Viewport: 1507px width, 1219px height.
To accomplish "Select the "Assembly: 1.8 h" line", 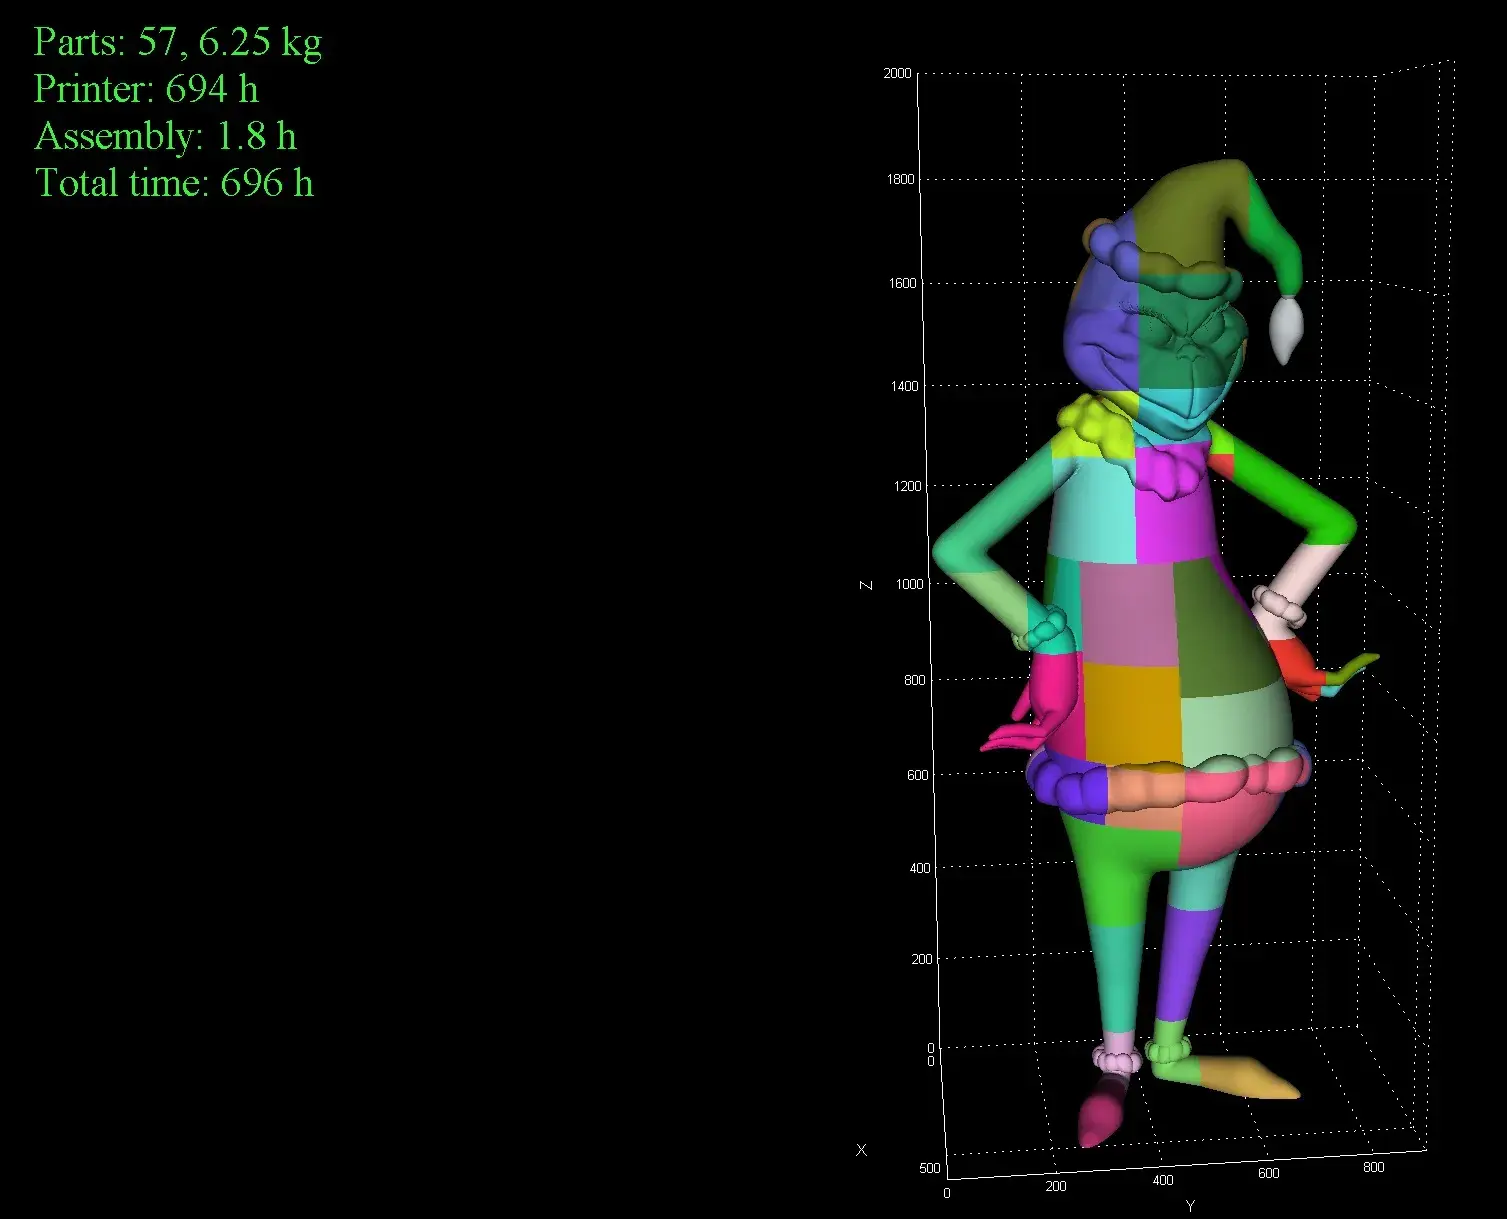I will [x=165, y=136].
